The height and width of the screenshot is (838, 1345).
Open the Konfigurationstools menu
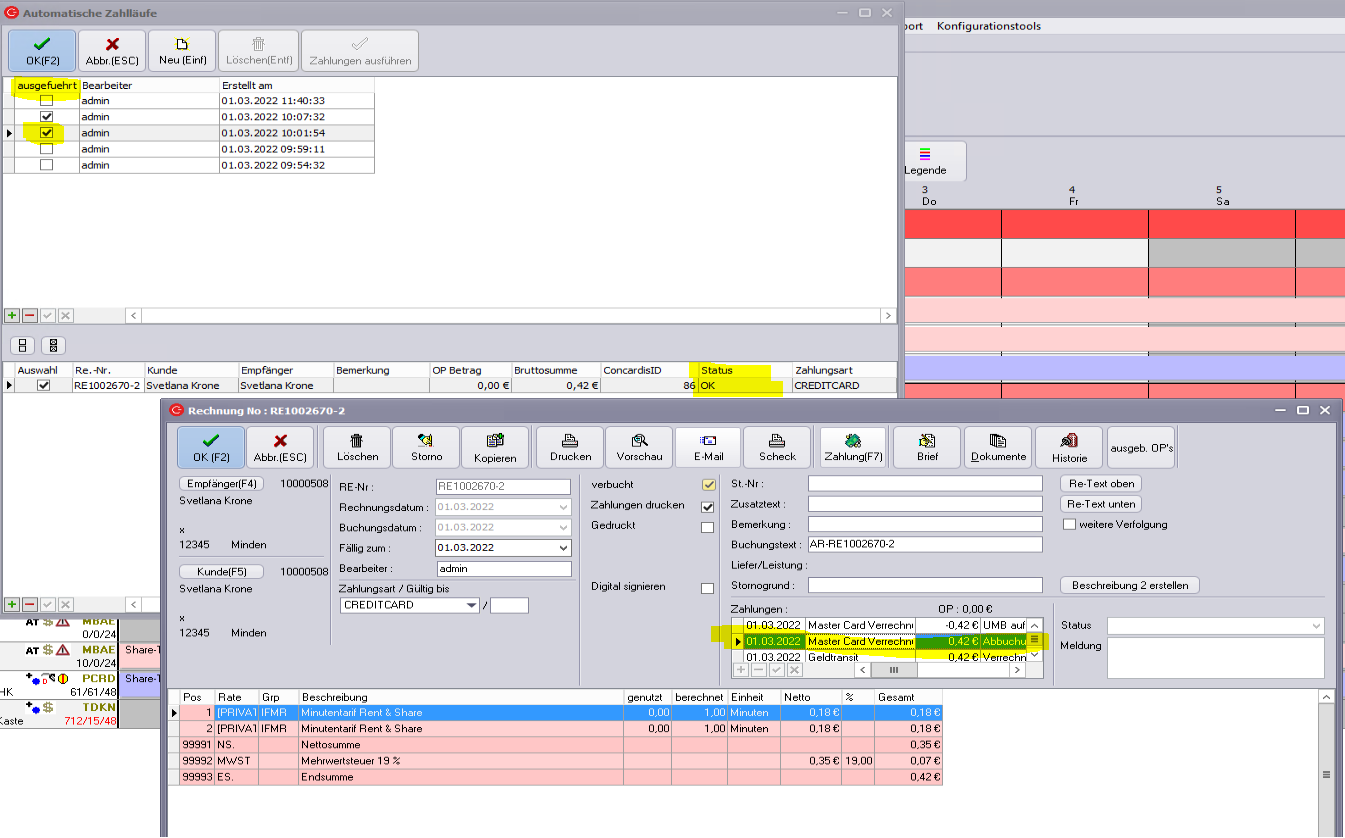(988, 26)
